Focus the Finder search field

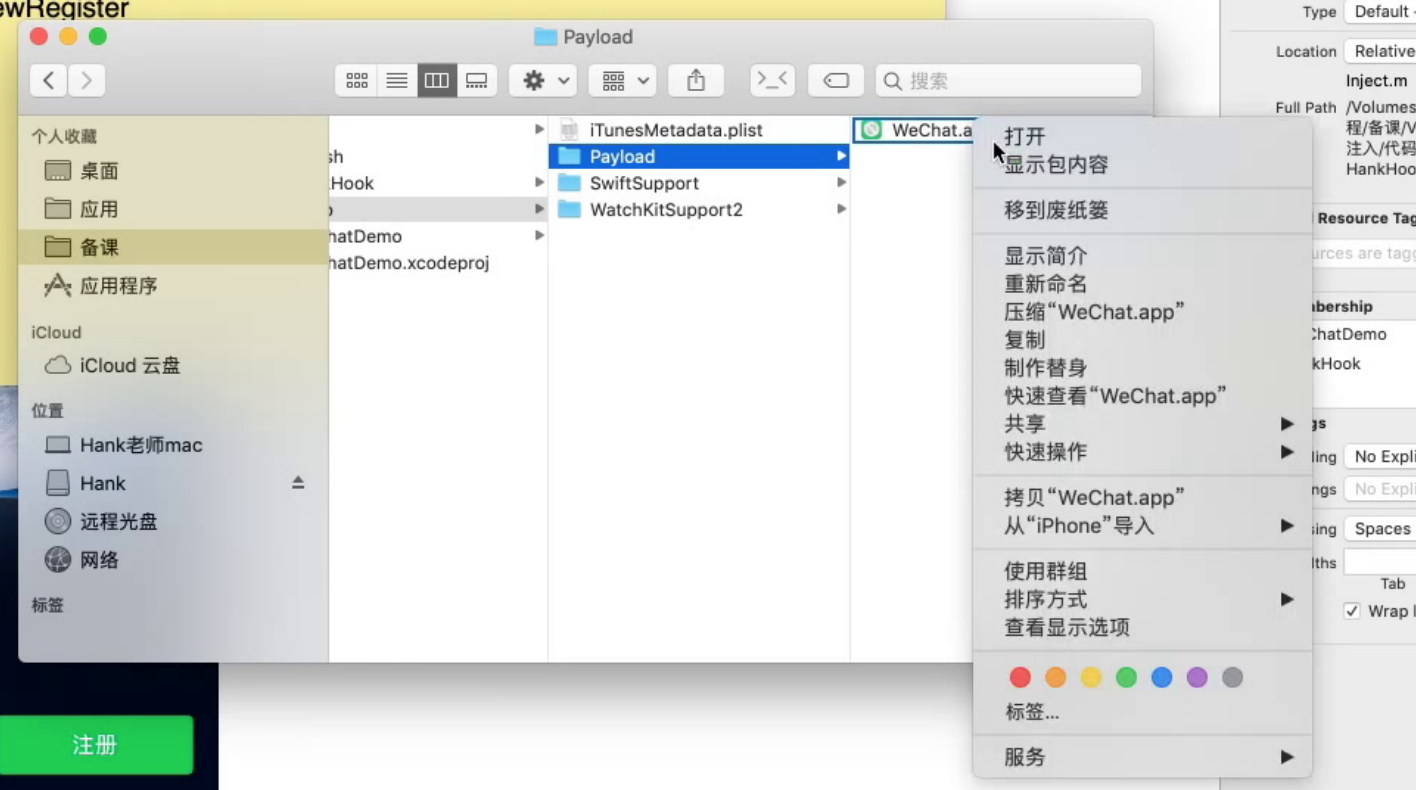1008,81
